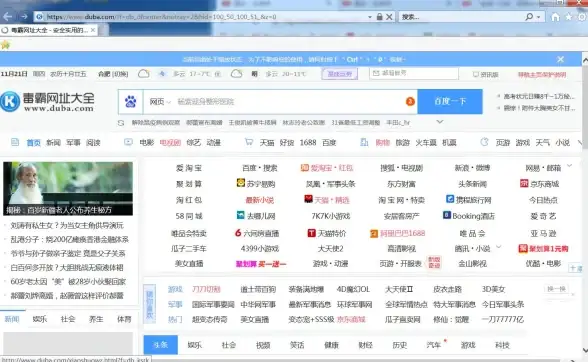588x362 pixels.
Task: Stop page loading with the X icon
Action: point(389,17)
